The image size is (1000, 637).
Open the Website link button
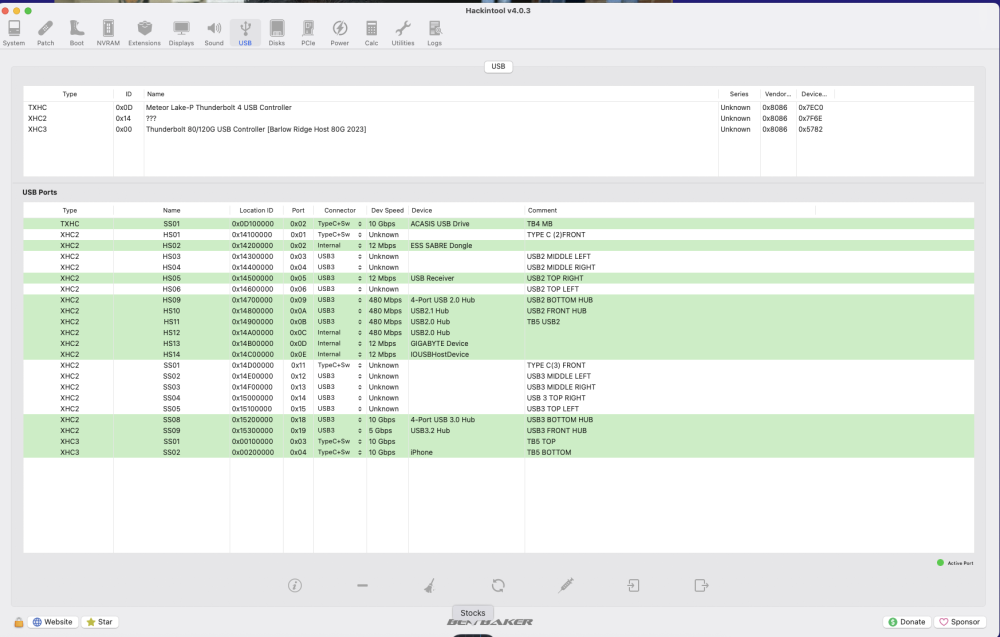click(52, 622)
